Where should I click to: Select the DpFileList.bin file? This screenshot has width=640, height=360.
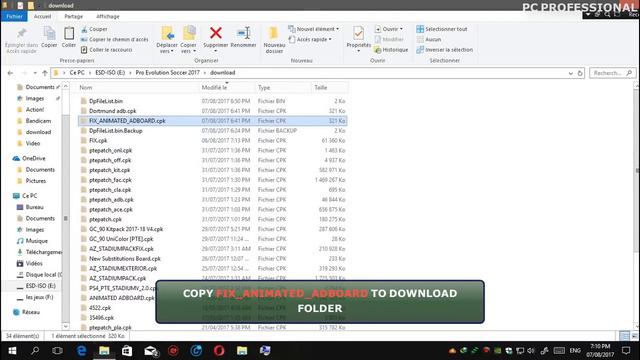[106, 101]
